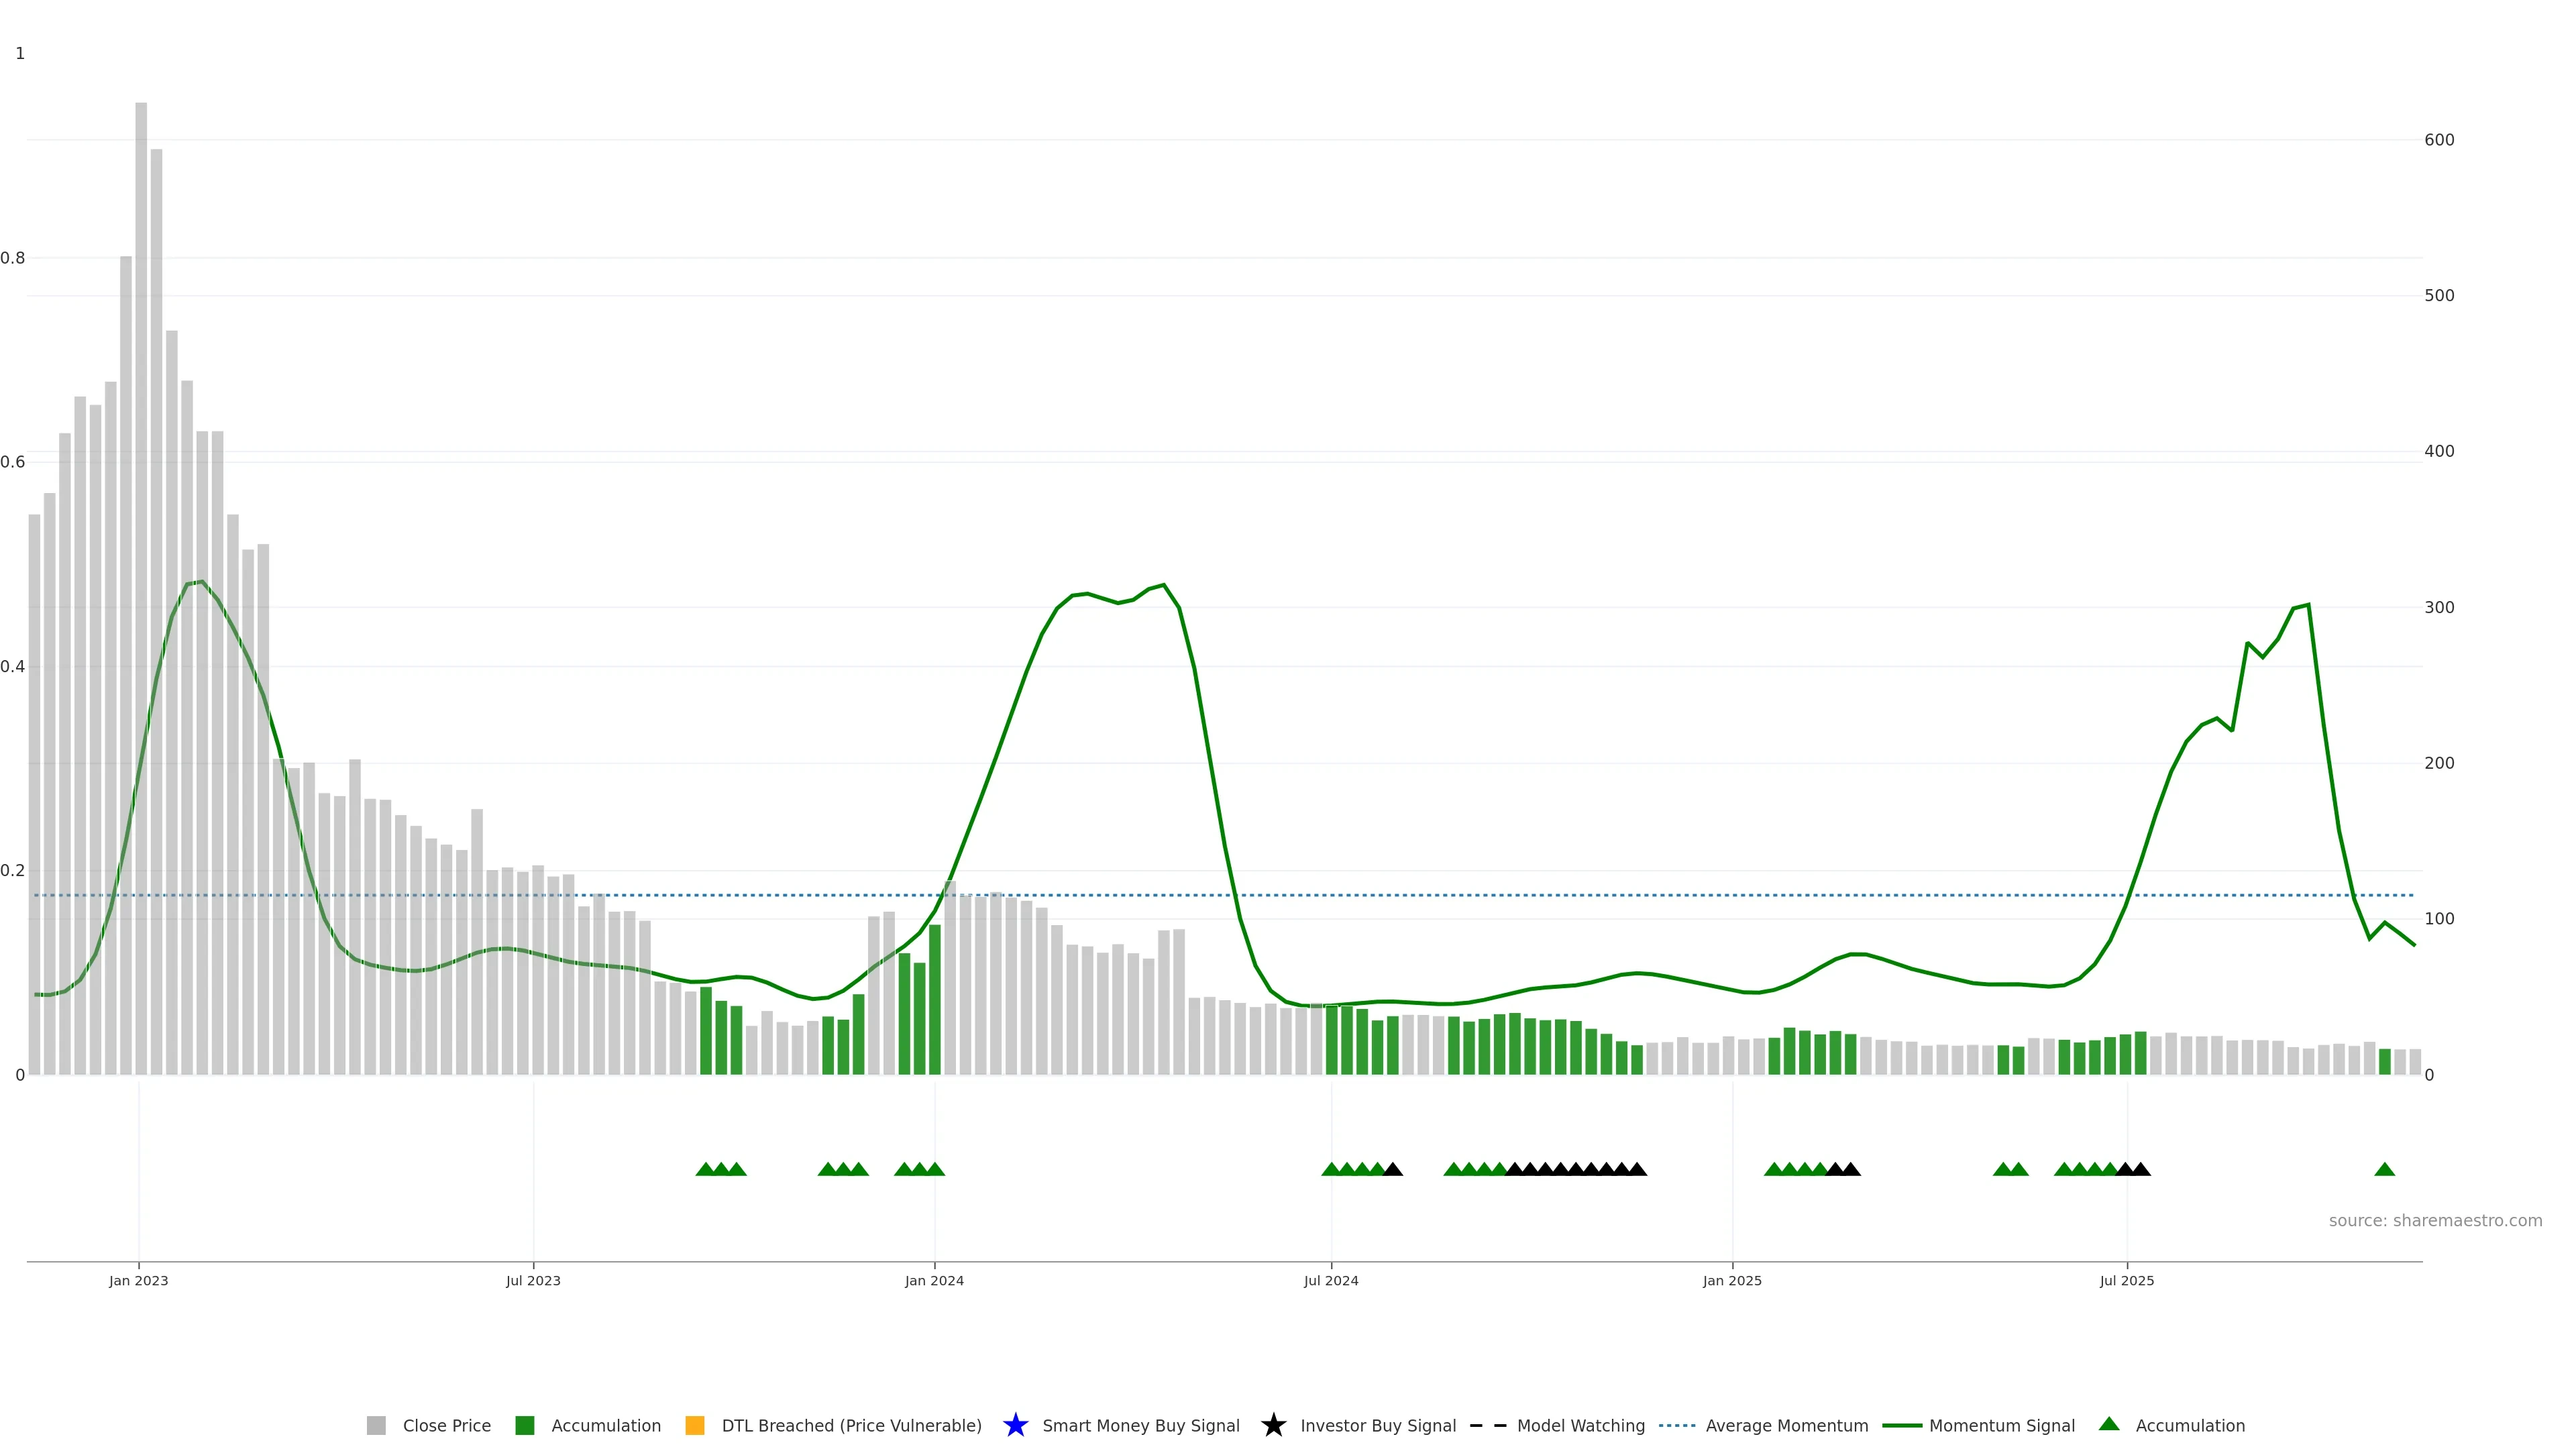
Task: Click the last green accumulation triangle marker
Action: coord(2384,1169)
